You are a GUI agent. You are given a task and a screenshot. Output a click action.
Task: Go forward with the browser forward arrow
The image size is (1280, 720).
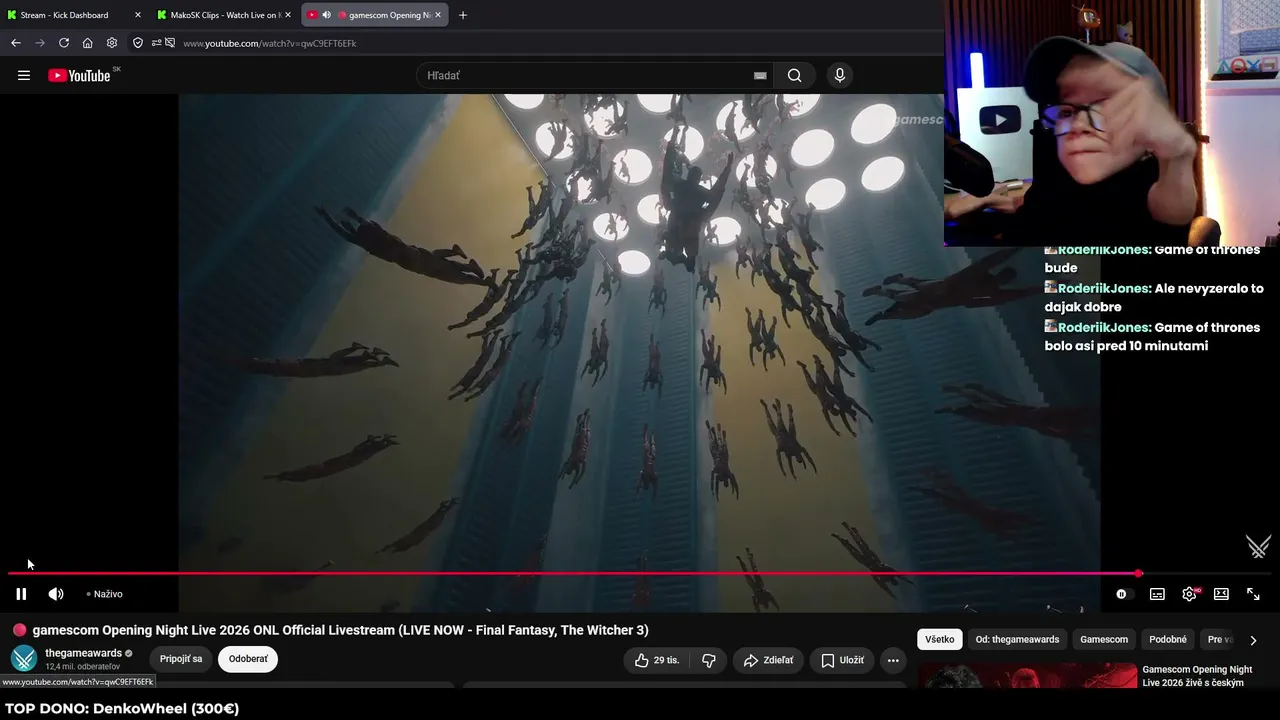(40, 43)
